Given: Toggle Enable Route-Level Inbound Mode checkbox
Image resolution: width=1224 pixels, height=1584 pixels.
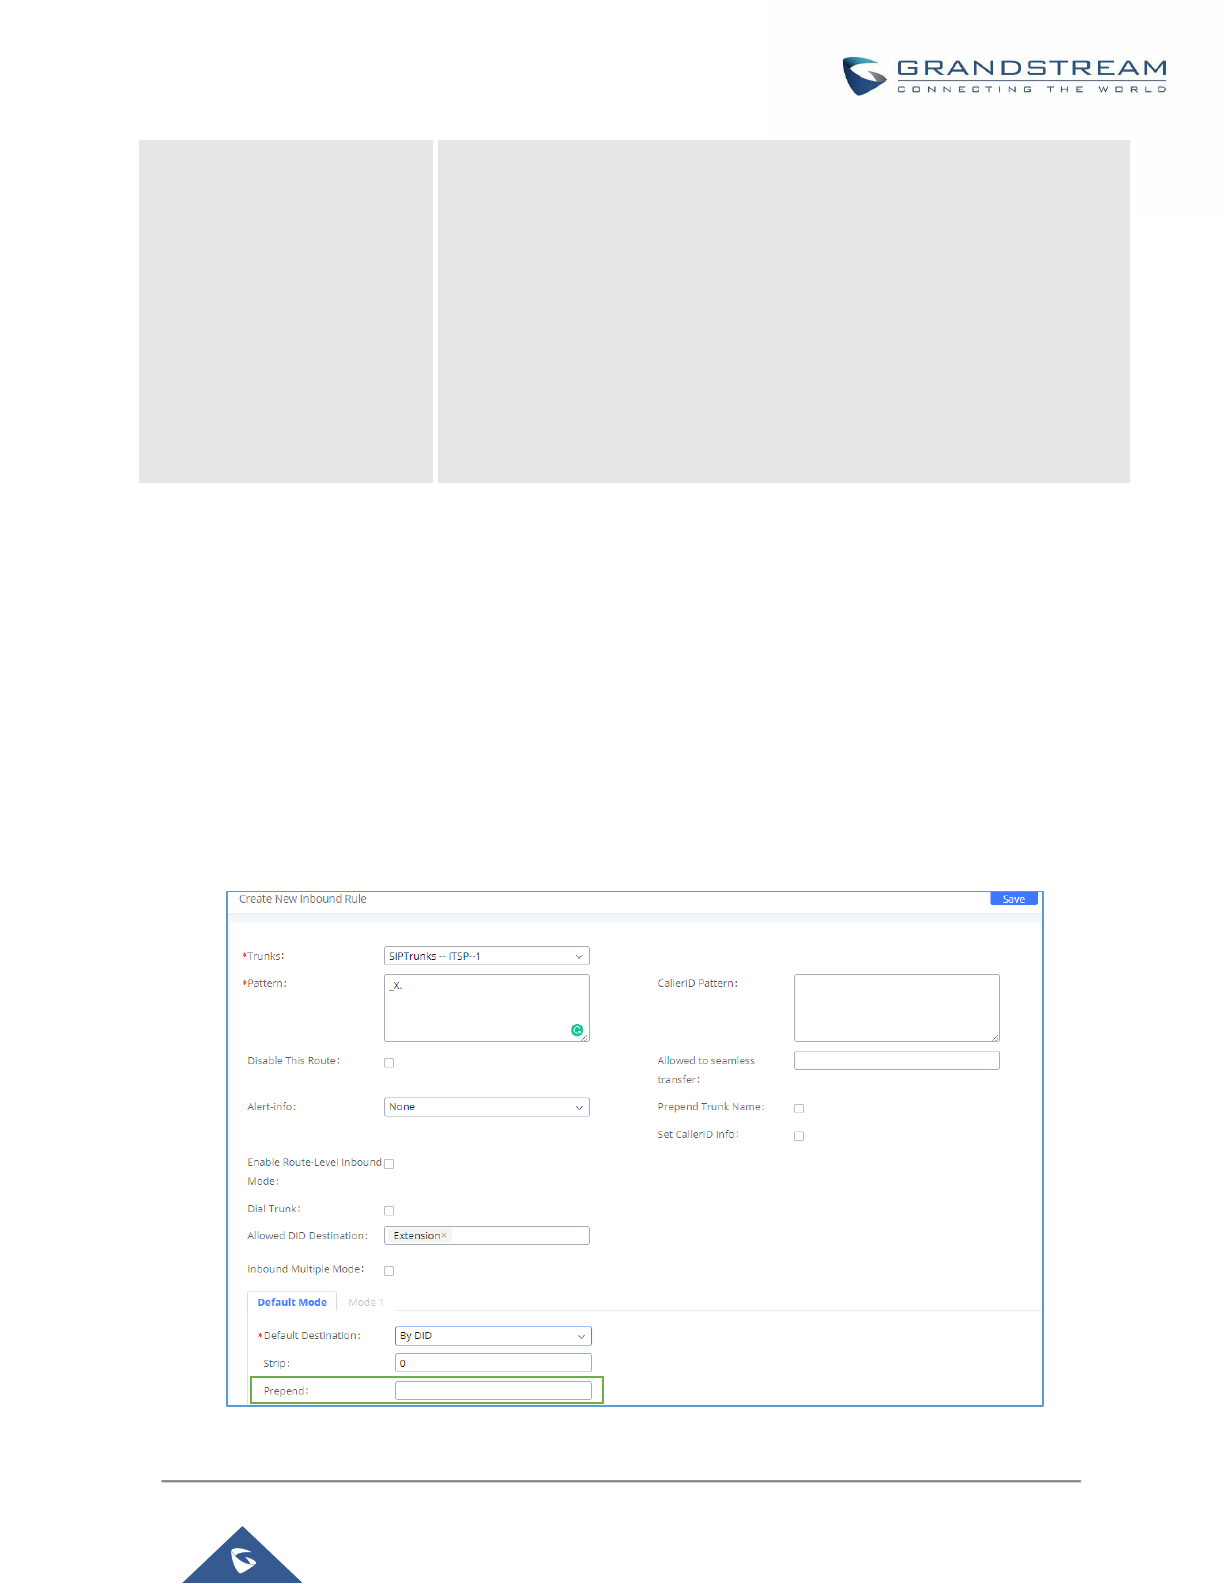Looking at the screenshot, I should pyautogui.click(x=389, y=1164).
